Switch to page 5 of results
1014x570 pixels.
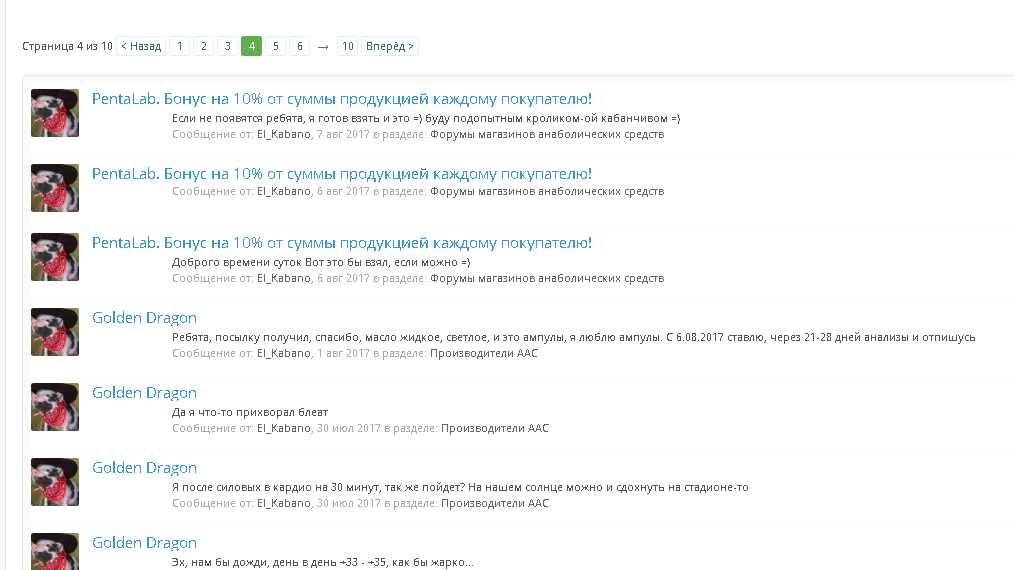[276, 46]
